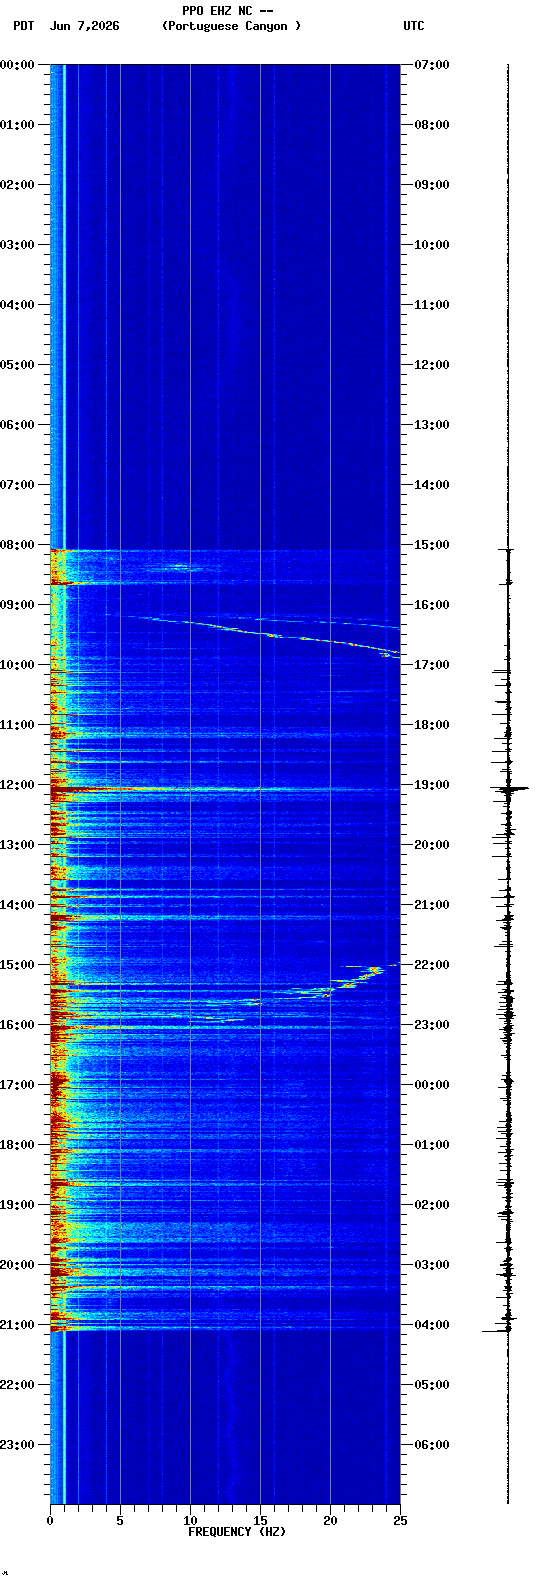Click the PDT '08:00' time label
The width and height of the screenshot is (552, 1584).
(17, 545)
